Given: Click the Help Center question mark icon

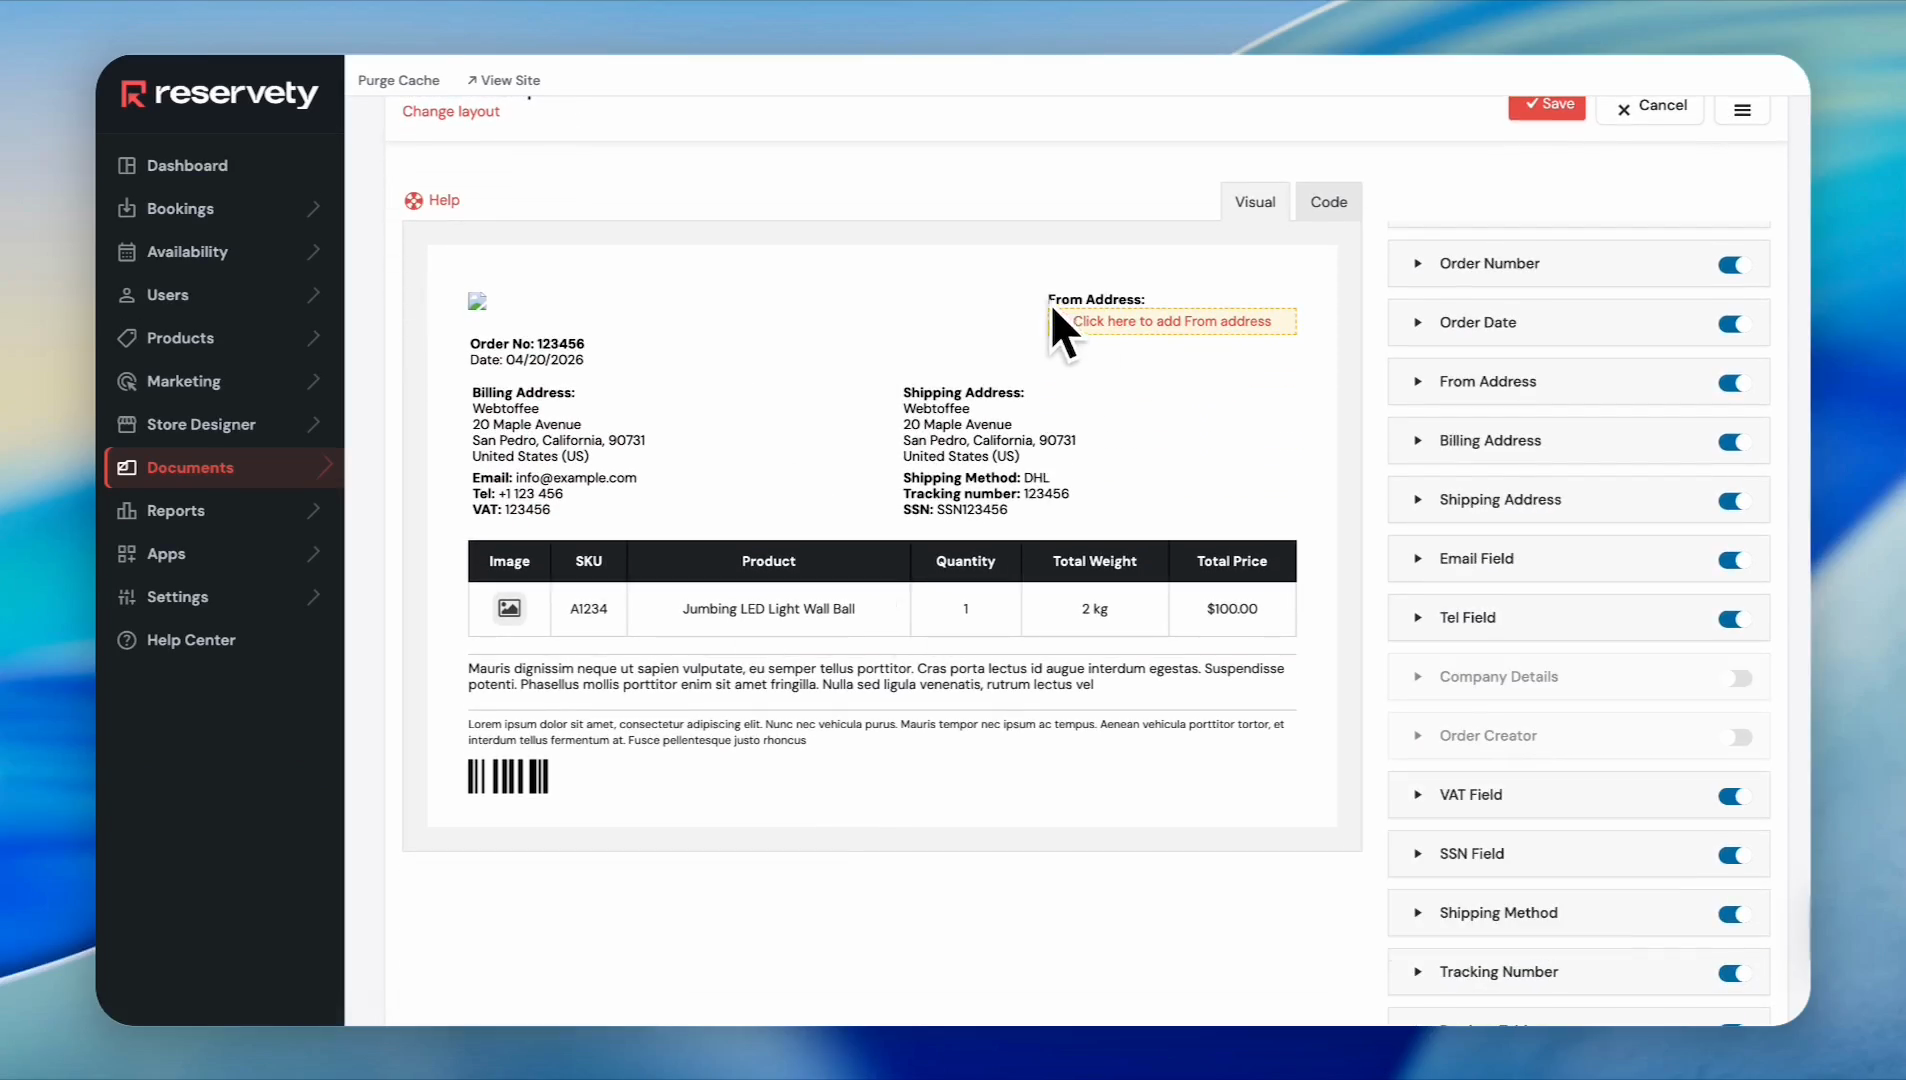Looking at the screenshot, I should point(127,640).
